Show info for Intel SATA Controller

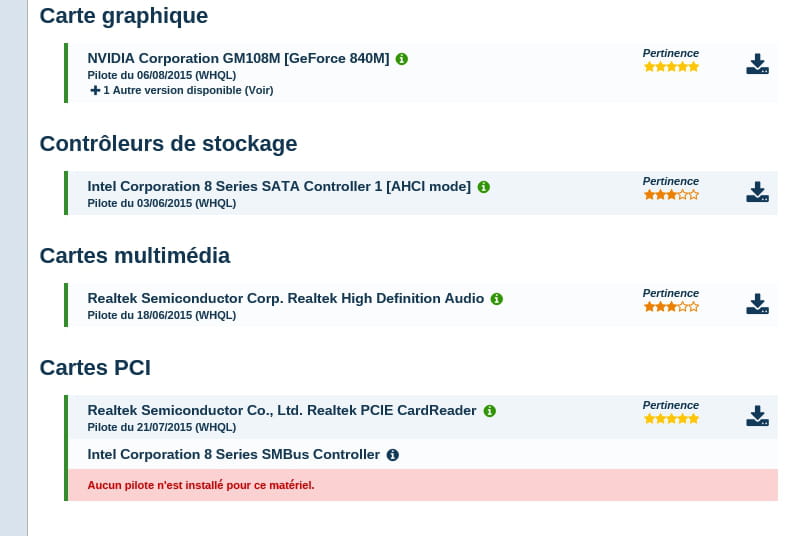tap(484, 187)
